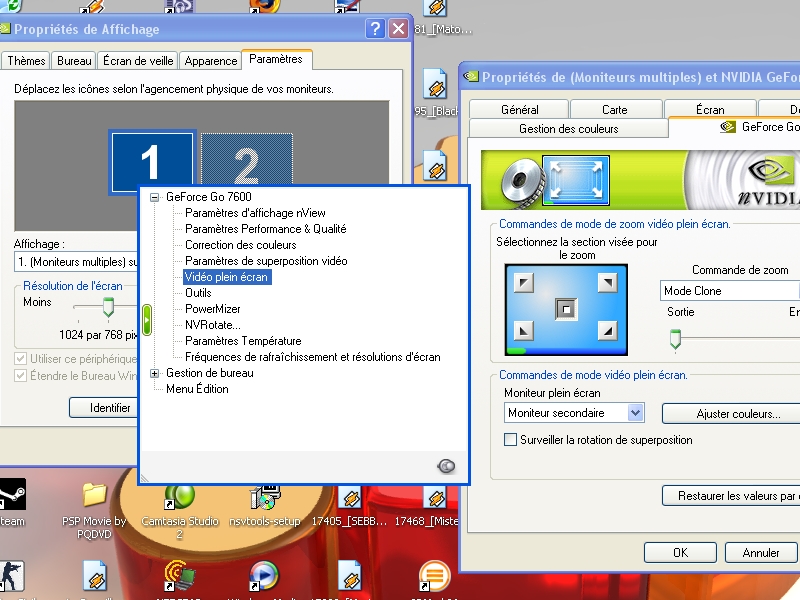Toggle Utiliser ce périphérique checkbox

point(20,359)
